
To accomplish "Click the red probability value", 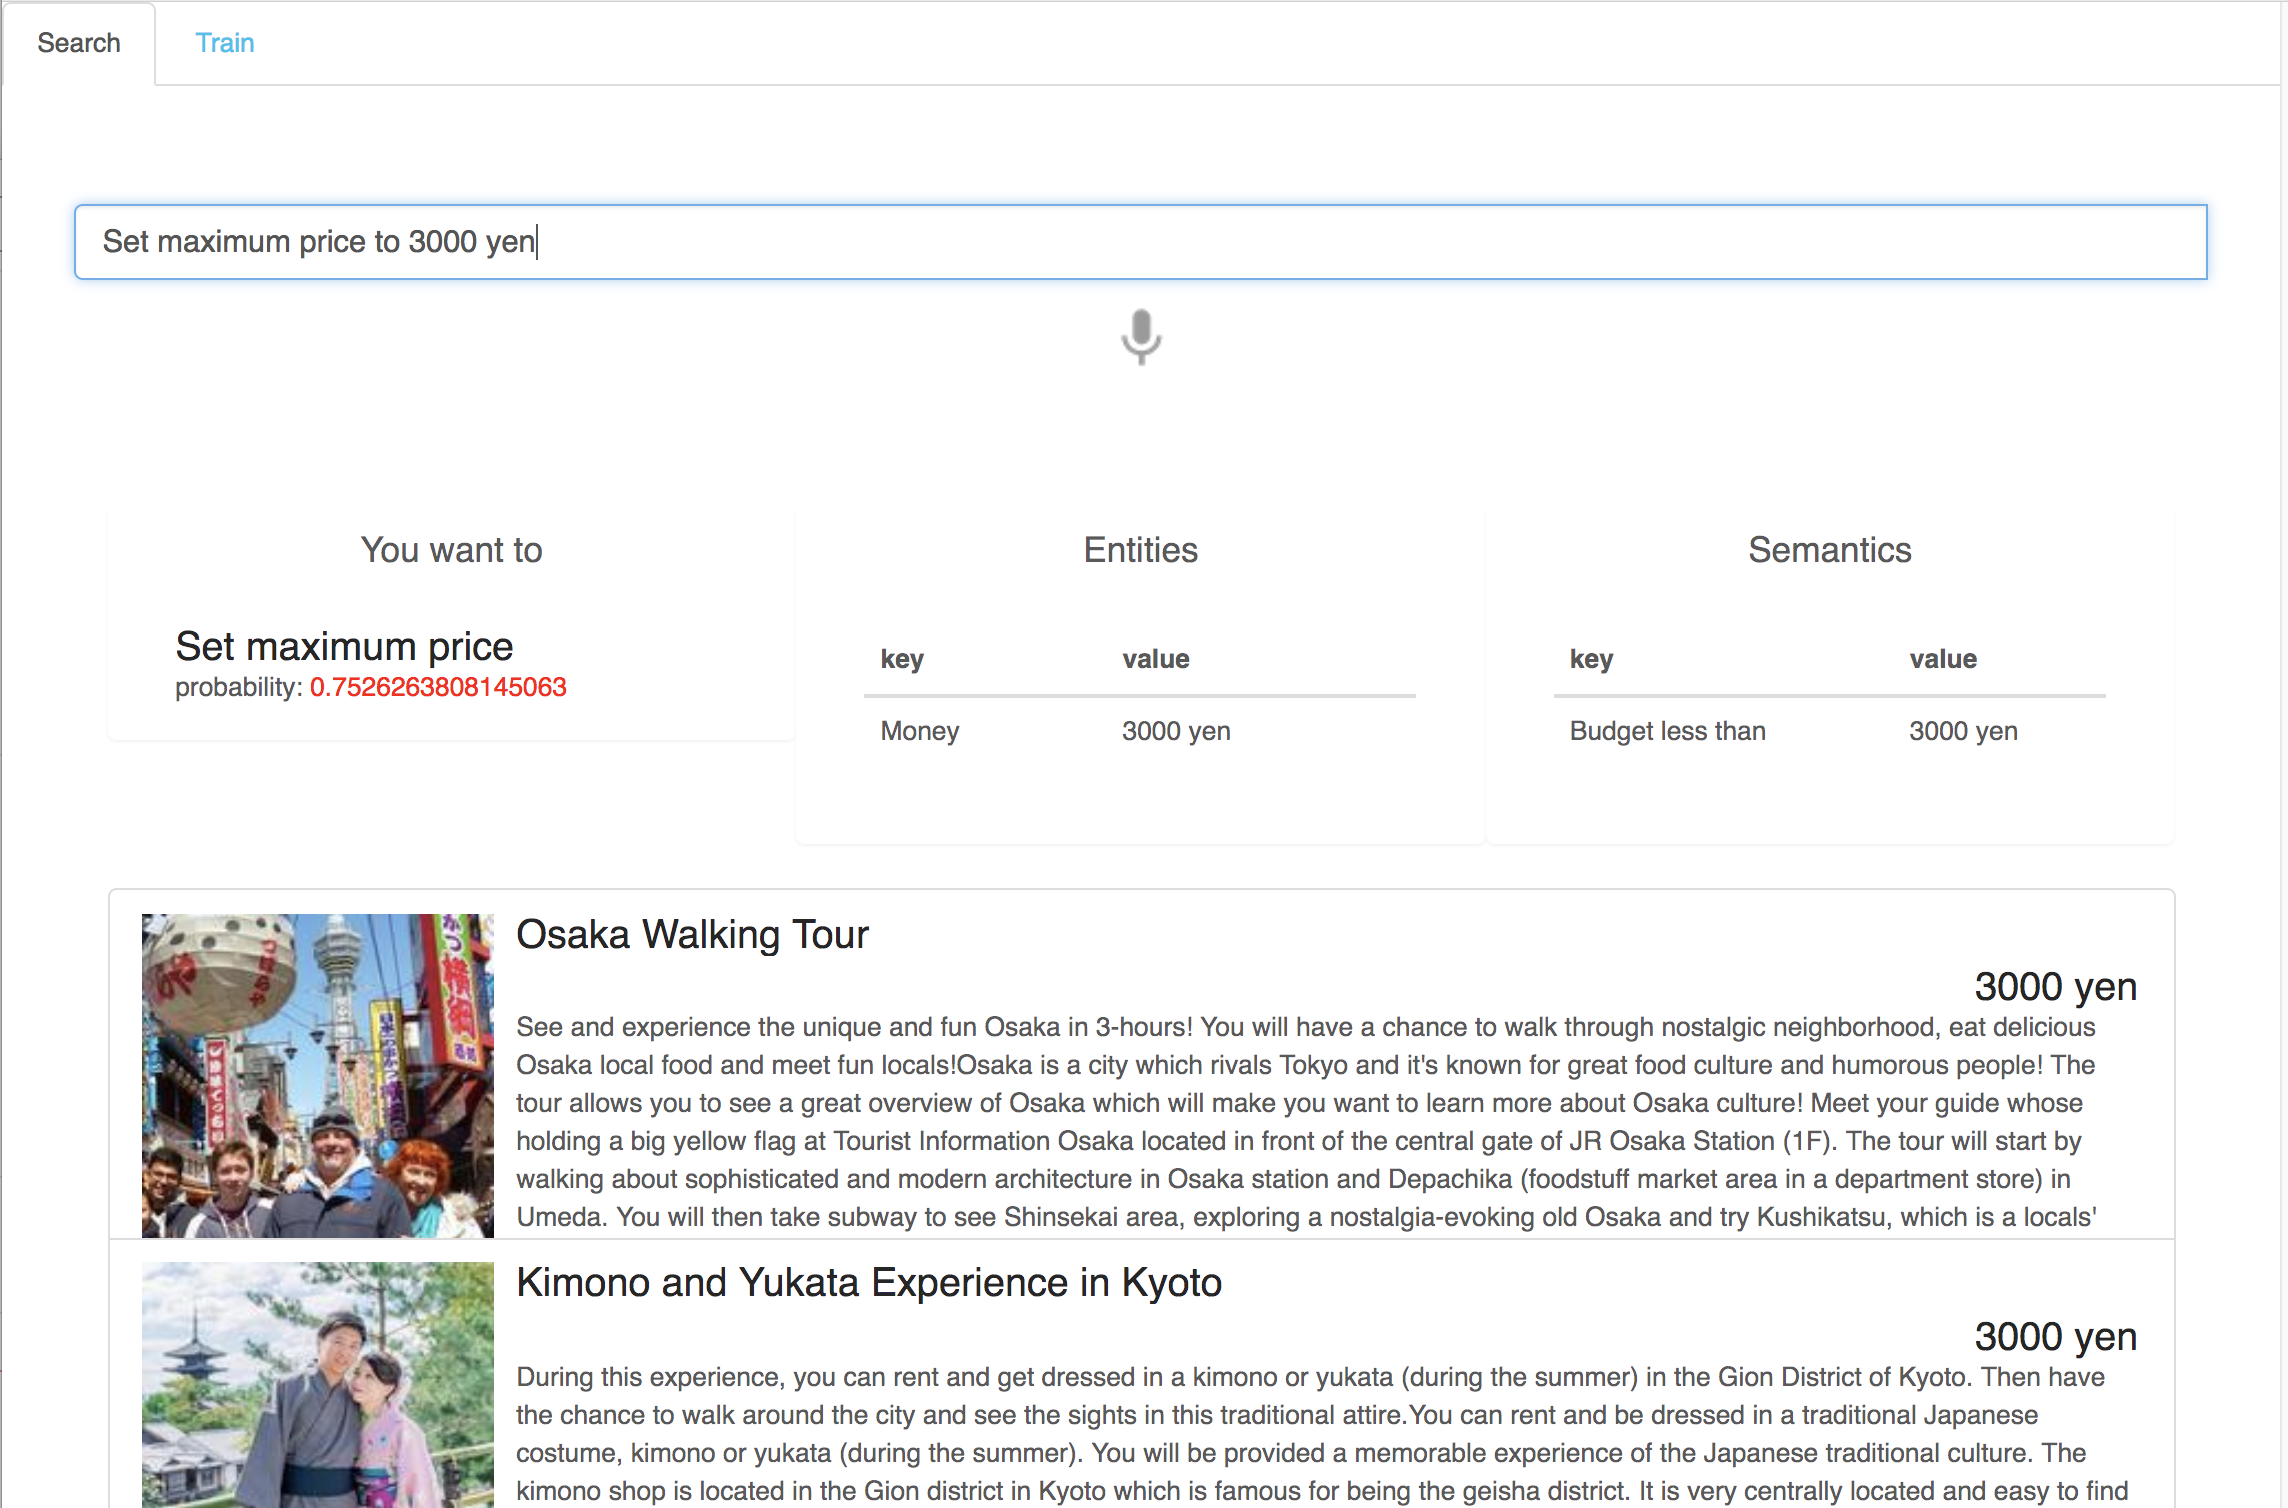I will 438,687.
